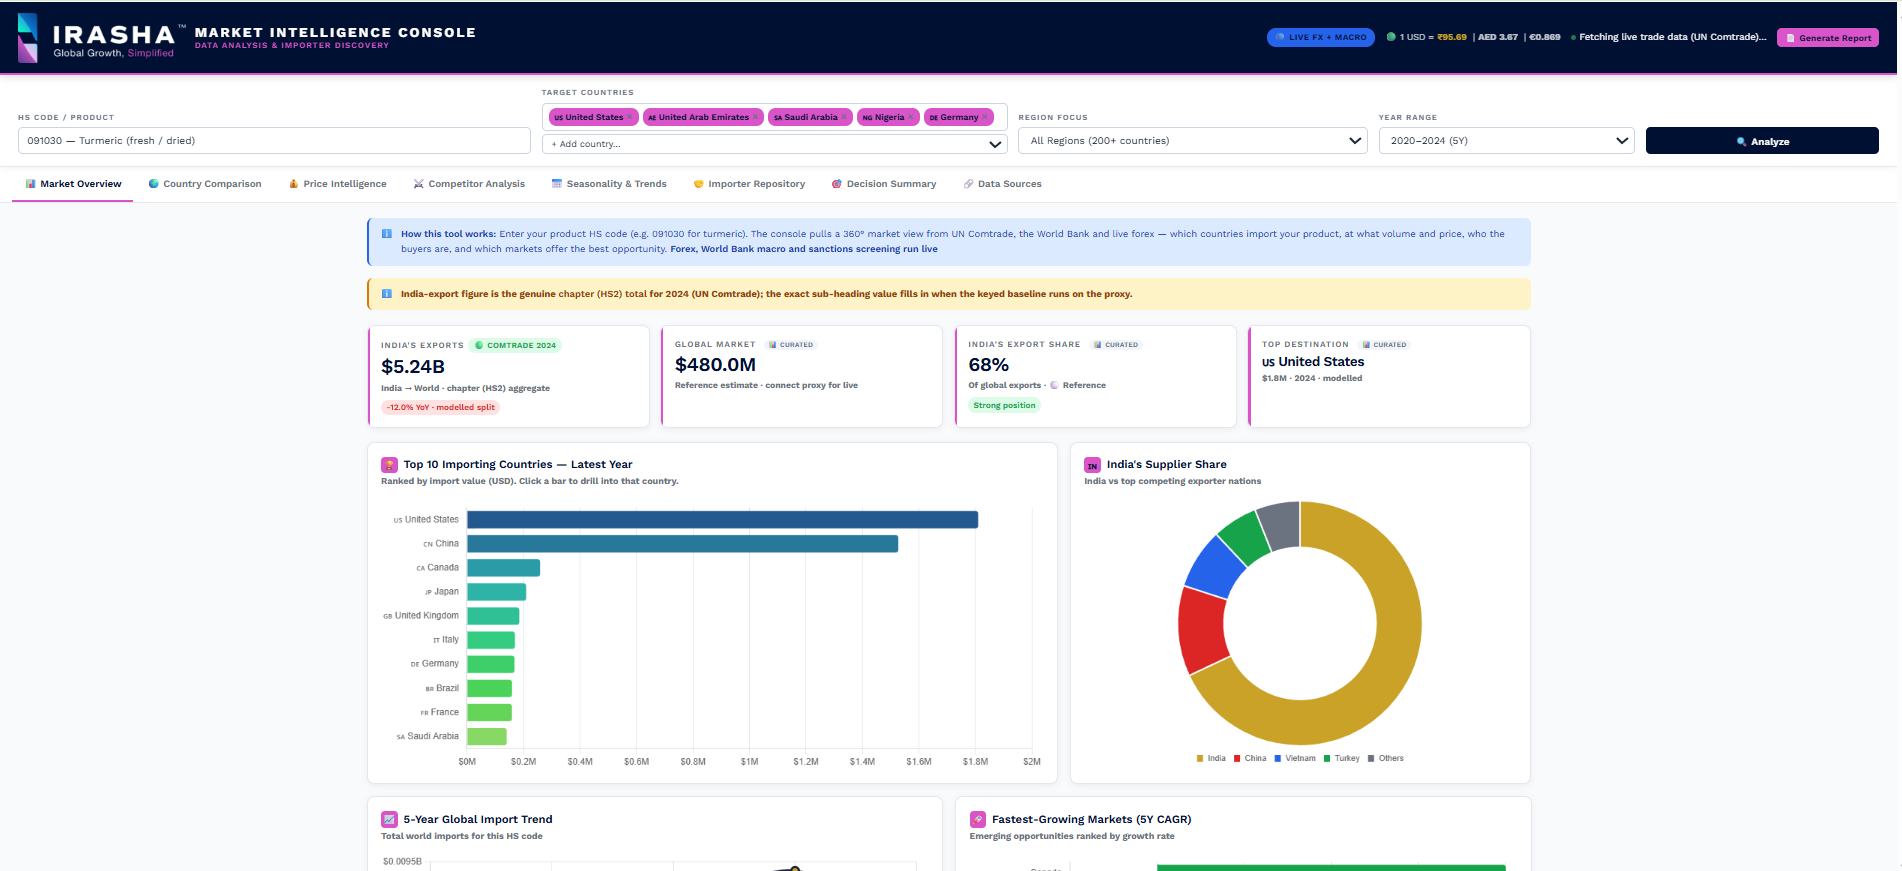Viewport: 1902px width, 871px height.
Task: Expand the Region Focus dropdown
Action: (x=1192, y=141)
